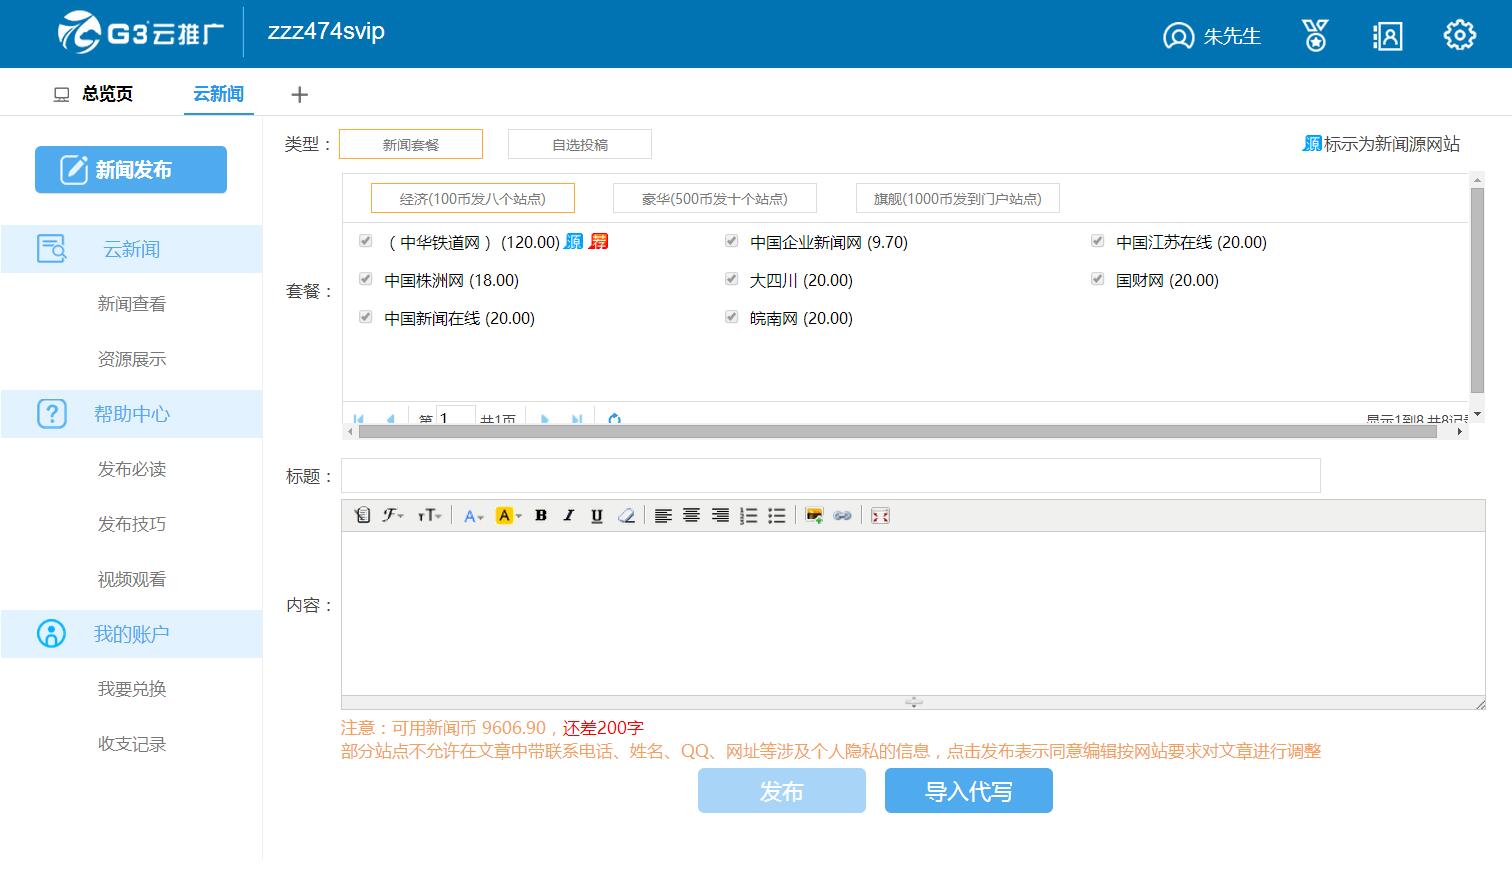Toggle italic formatting
This screenshot has height=873, width=1512.
569,515
